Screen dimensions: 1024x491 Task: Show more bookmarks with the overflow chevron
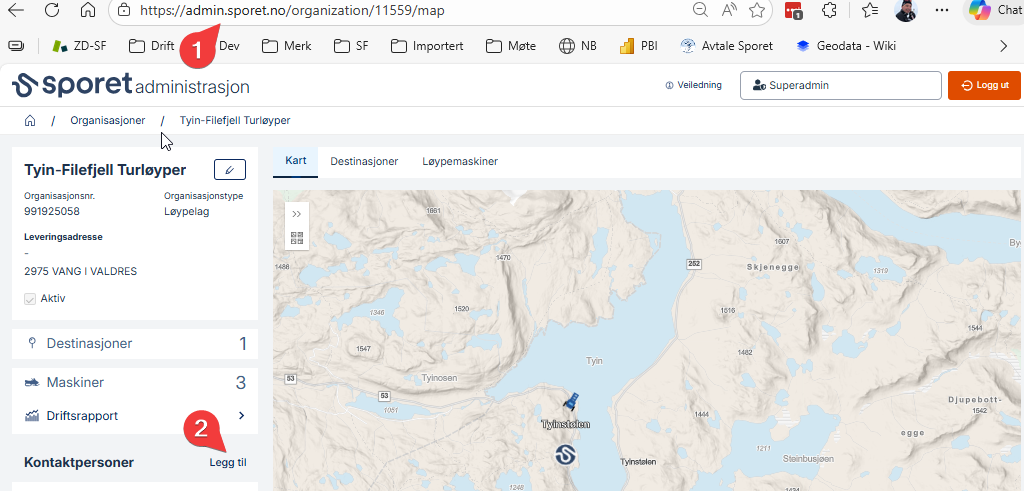(1004, 46)
